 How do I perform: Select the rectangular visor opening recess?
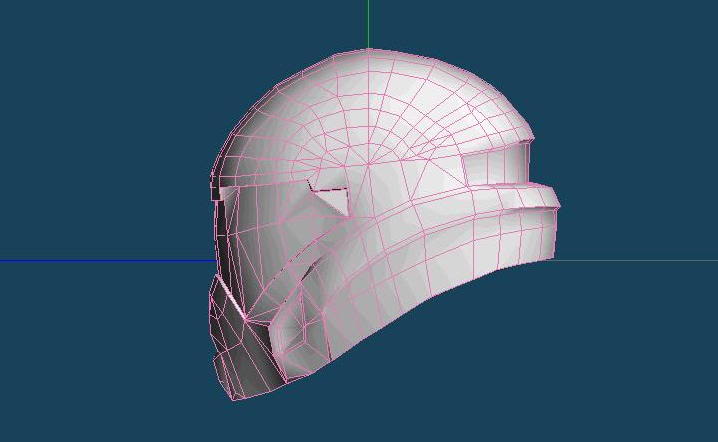pyautogui.click(x=495, y=164)
